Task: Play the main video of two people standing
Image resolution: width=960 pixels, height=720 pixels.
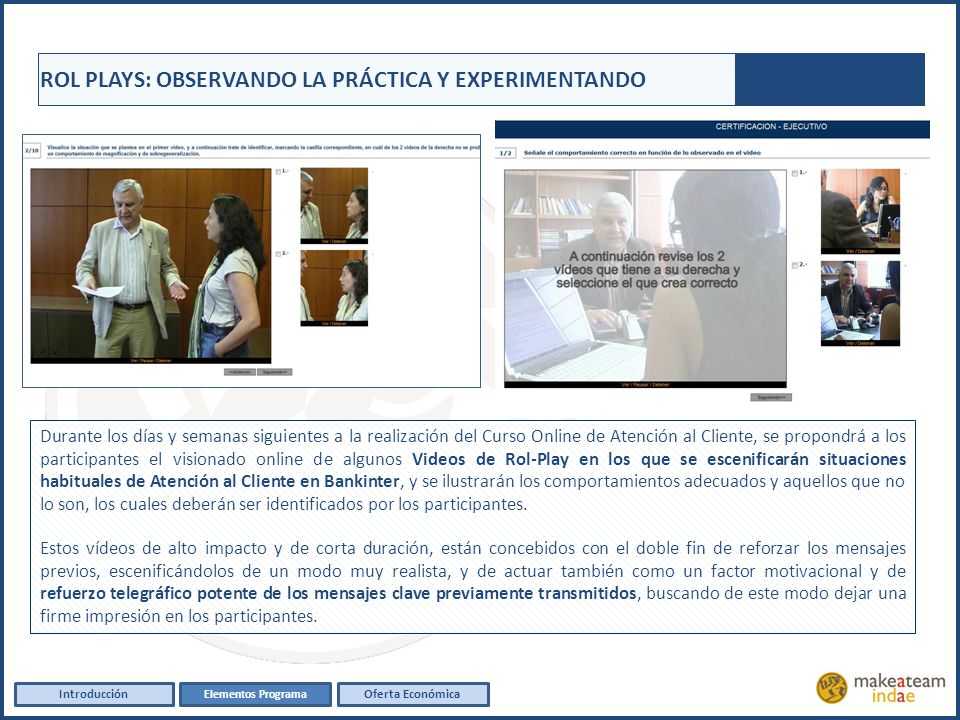Action: tap(151, 263)
